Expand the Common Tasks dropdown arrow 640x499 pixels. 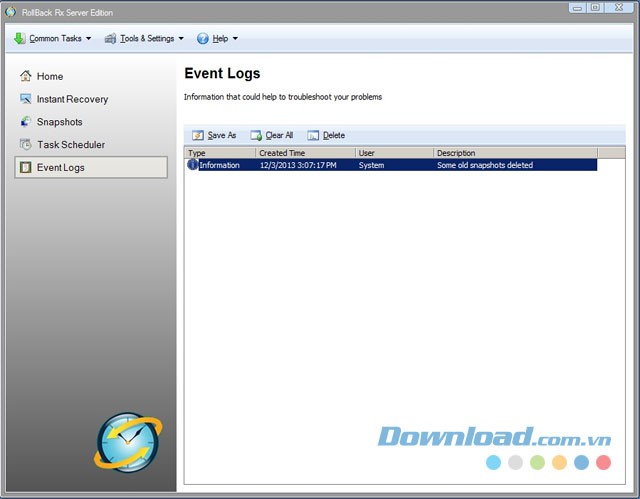(x=89, y=39)
